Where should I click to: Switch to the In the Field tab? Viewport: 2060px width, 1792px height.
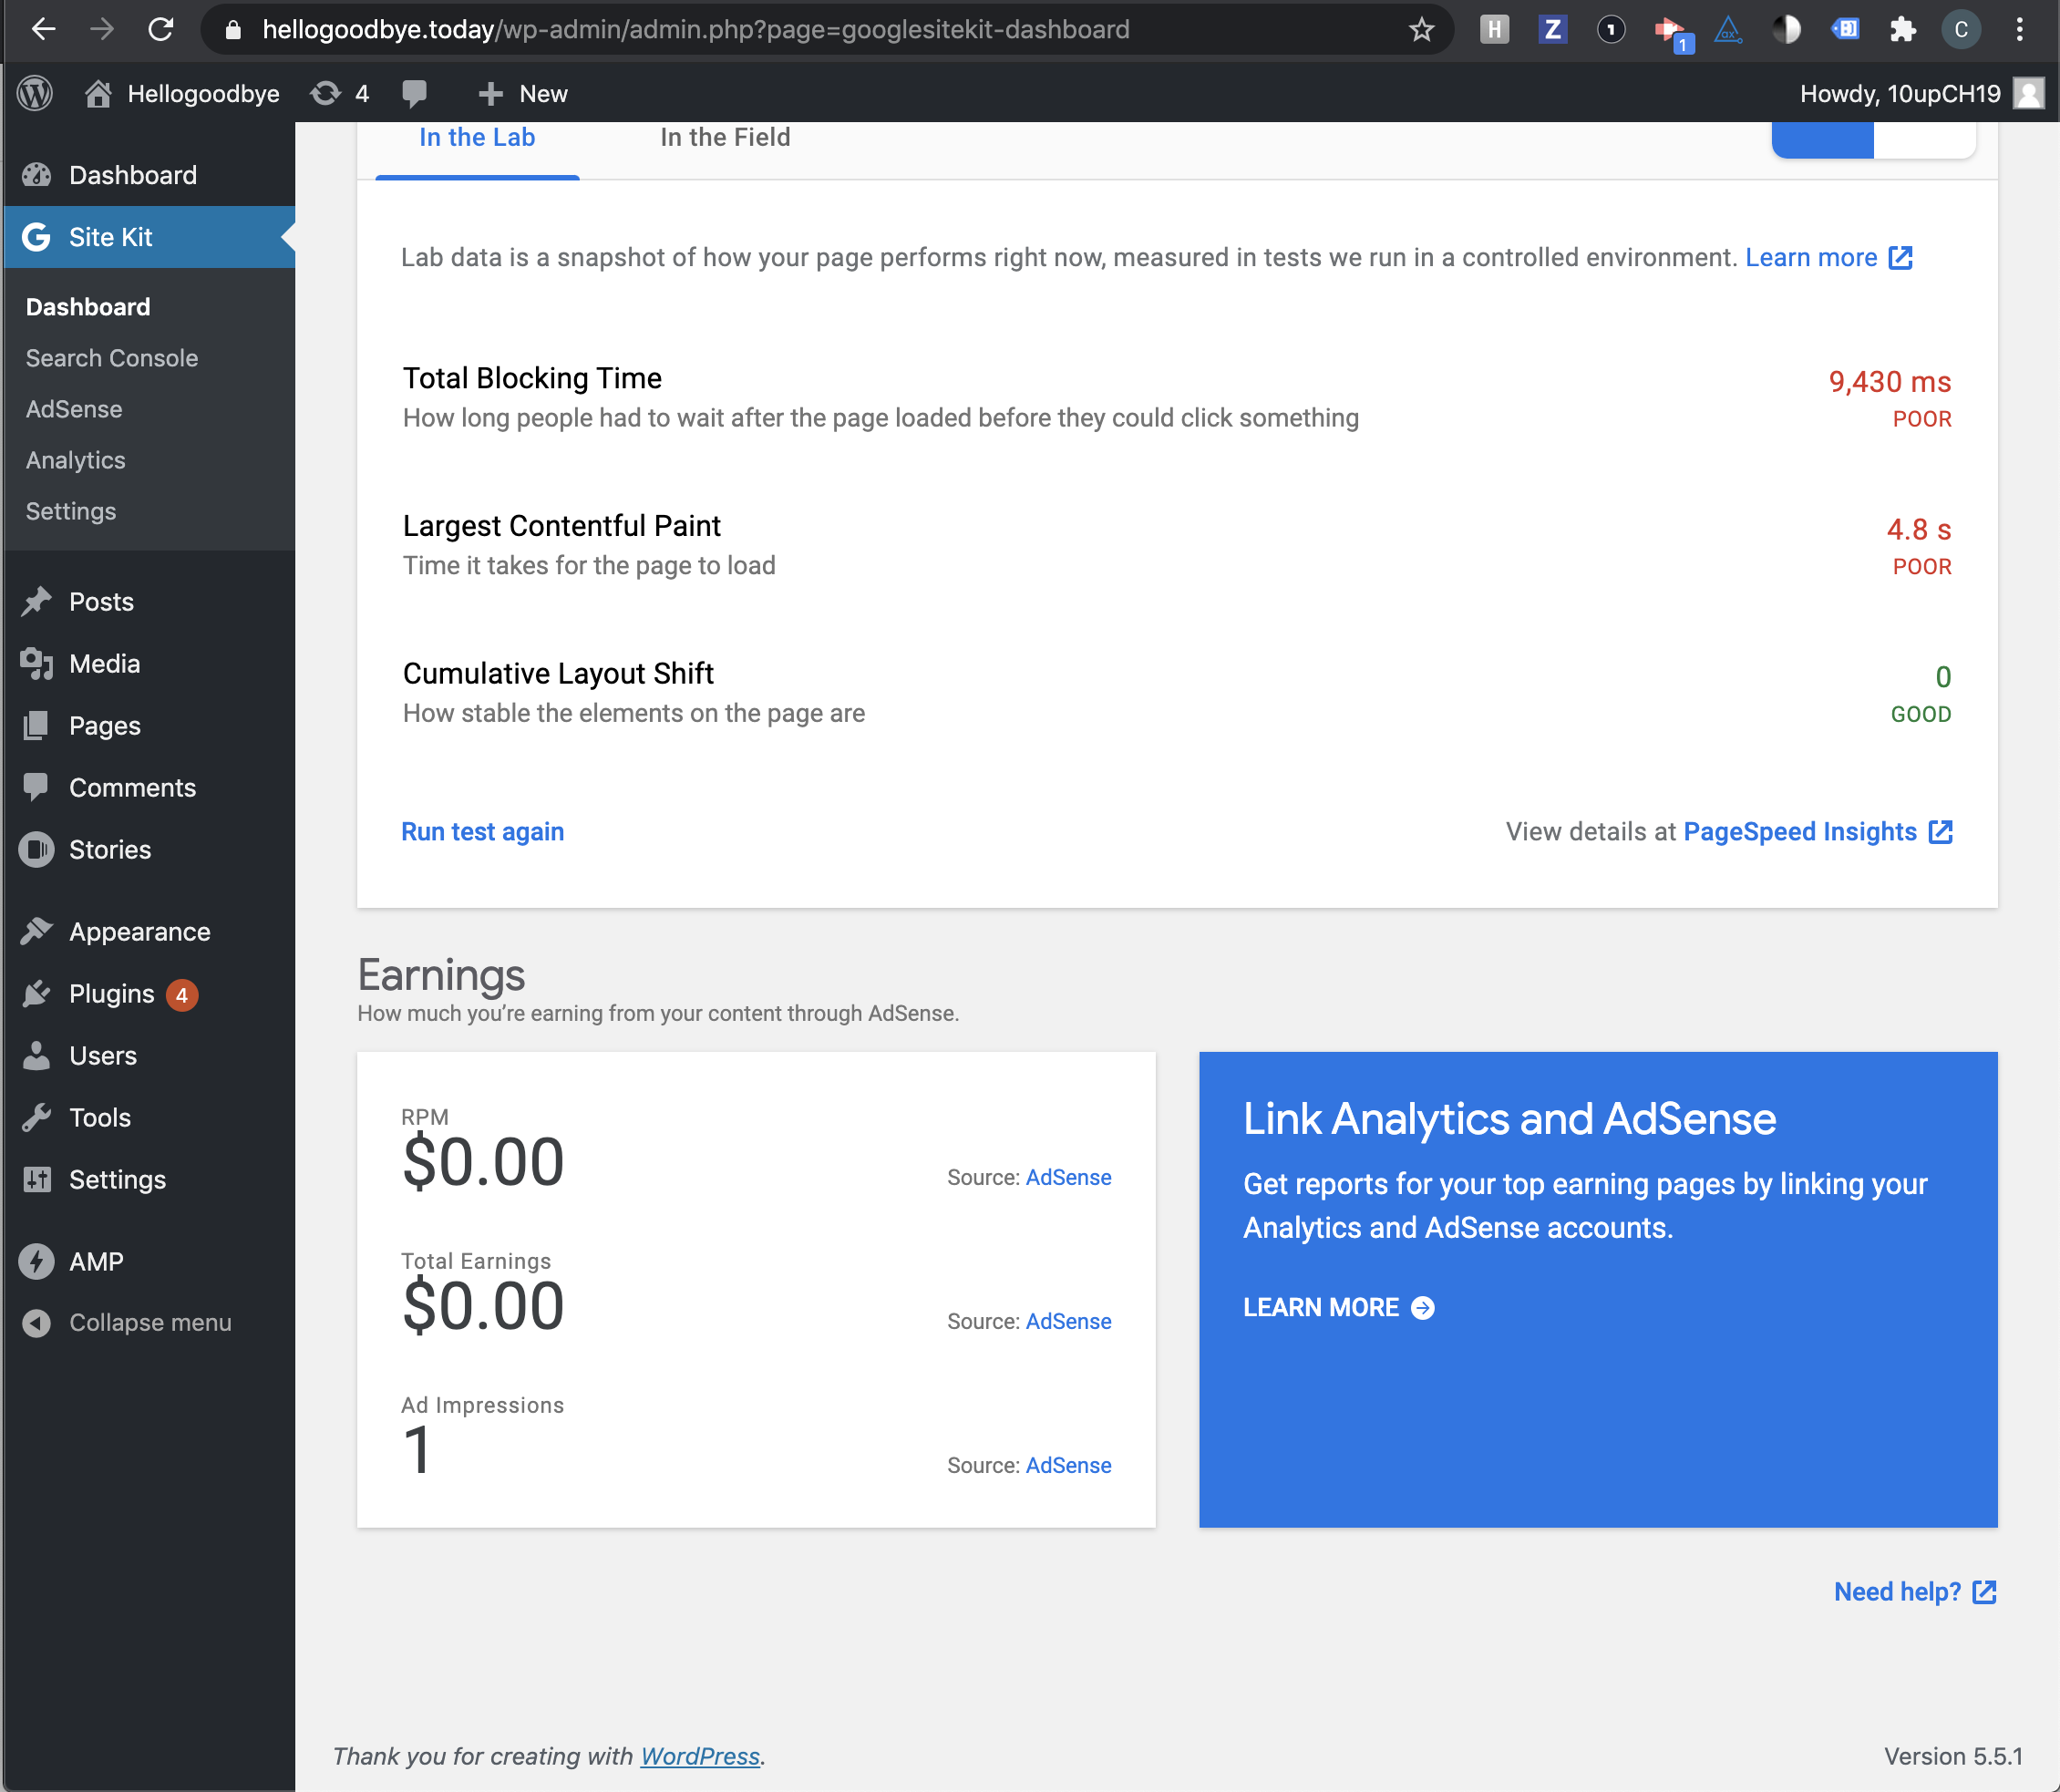(725, 138)
